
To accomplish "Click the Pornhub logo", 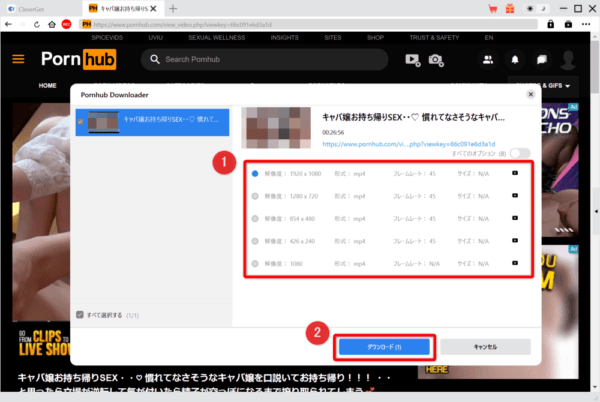I will point(78,59).
